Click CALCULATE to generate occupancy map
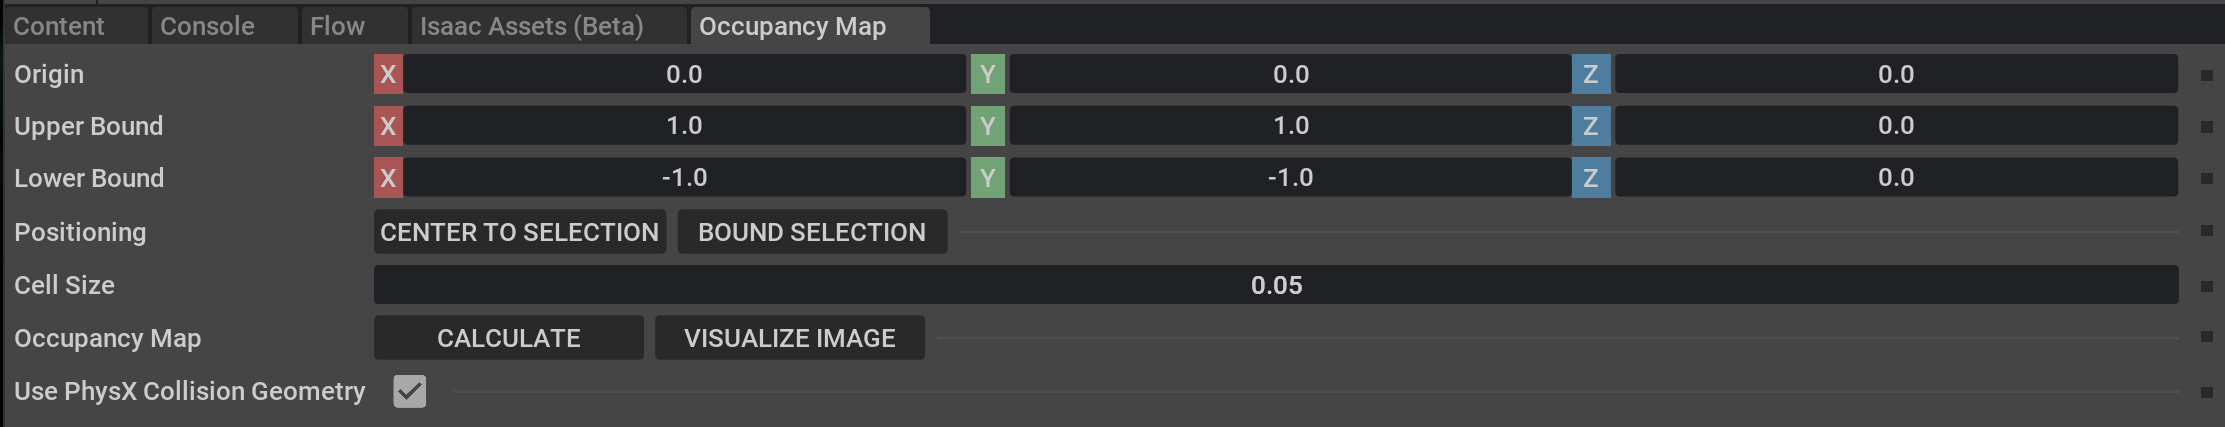This screenshot has height=427, width=2225. (x=508, y=338)
